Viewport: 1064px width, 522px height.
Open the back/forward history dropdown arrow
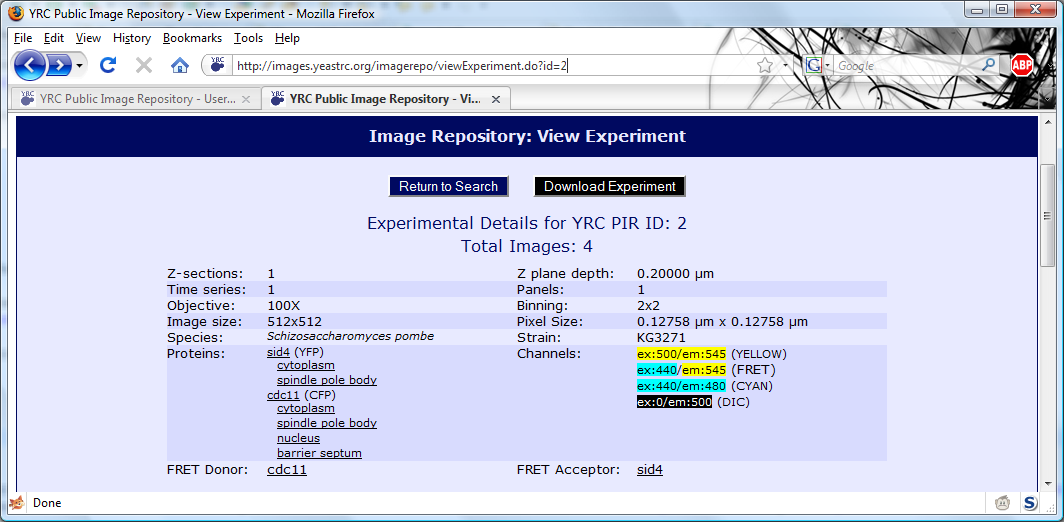(81, 66)
